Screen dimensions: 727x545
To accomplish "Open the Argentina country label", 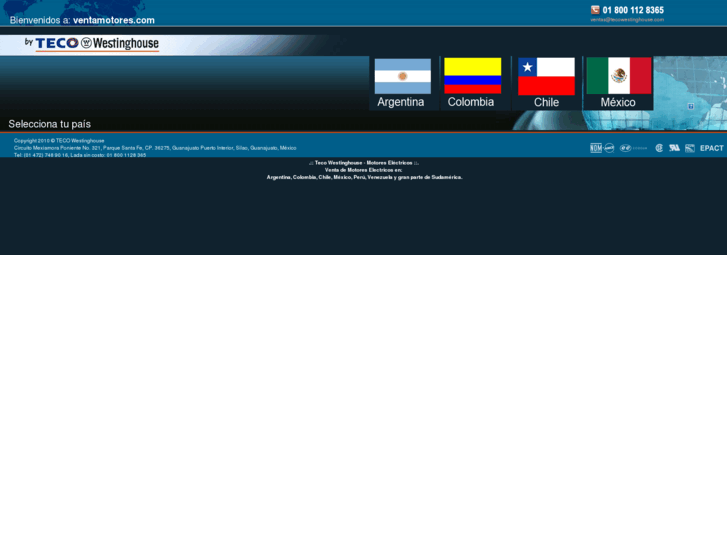I will coord(401,102).
